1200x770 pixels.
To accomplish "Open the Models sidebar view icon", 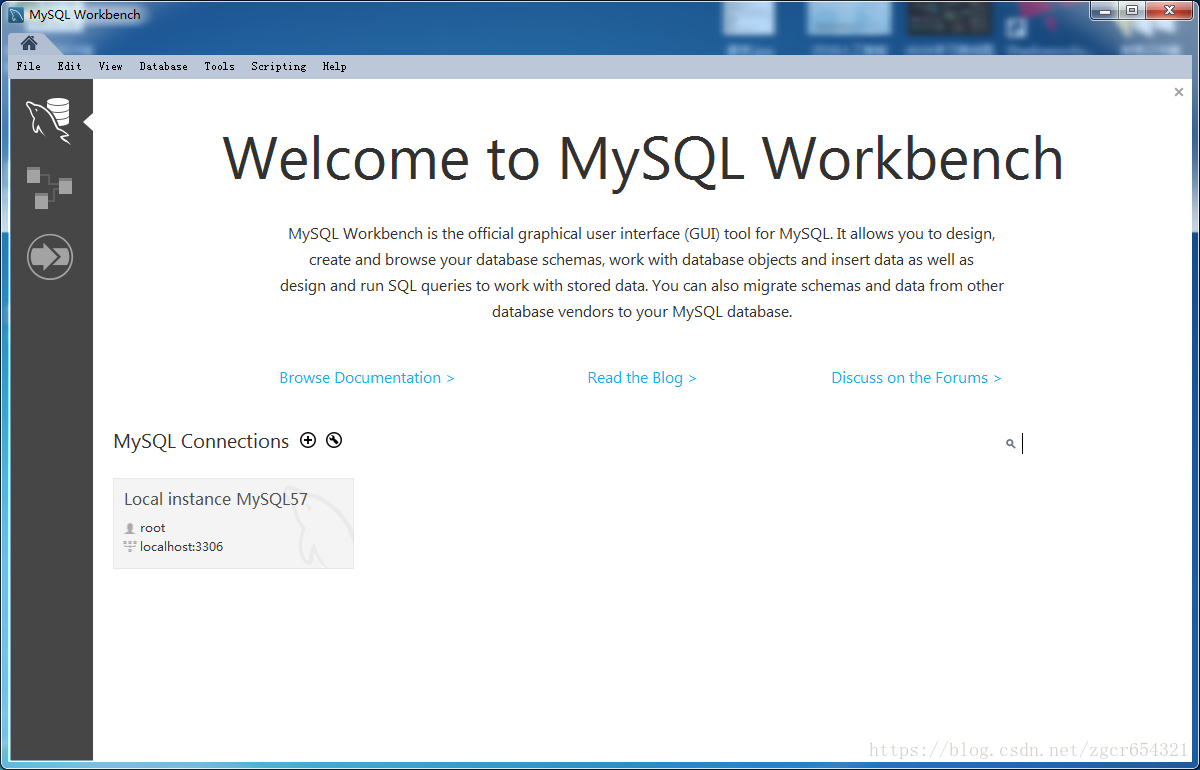I will (x=49, y=187).
